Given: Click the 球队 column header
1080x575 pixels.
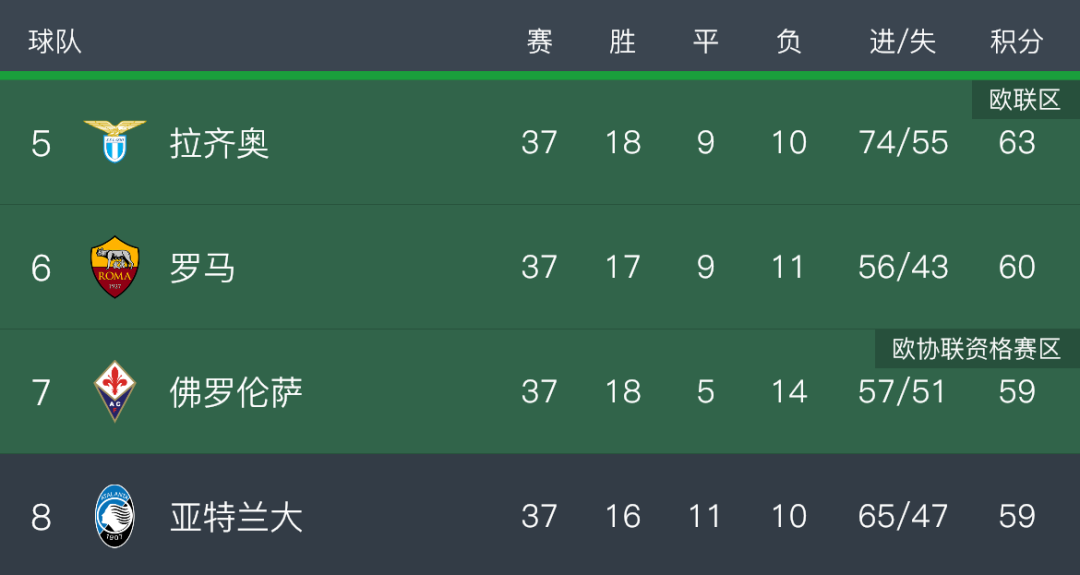Looking at the screenshot, I should tap(55, 42).
